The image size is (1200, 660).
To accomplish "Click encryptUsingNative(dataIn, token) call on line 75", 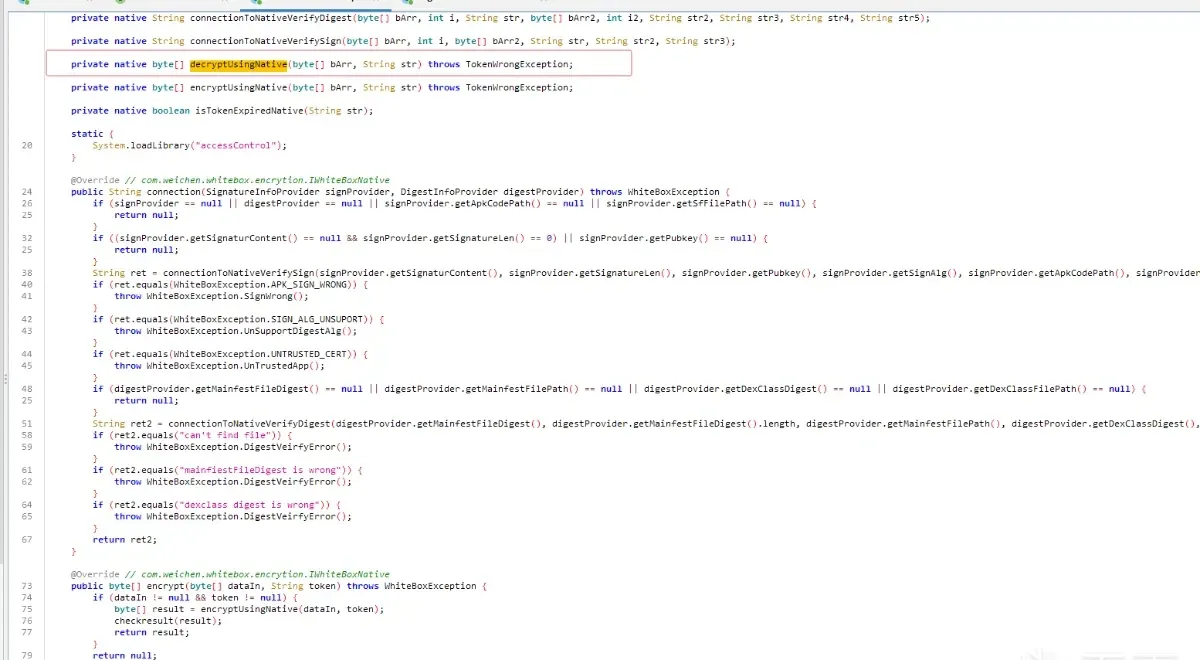I will [x=292, y=609].
